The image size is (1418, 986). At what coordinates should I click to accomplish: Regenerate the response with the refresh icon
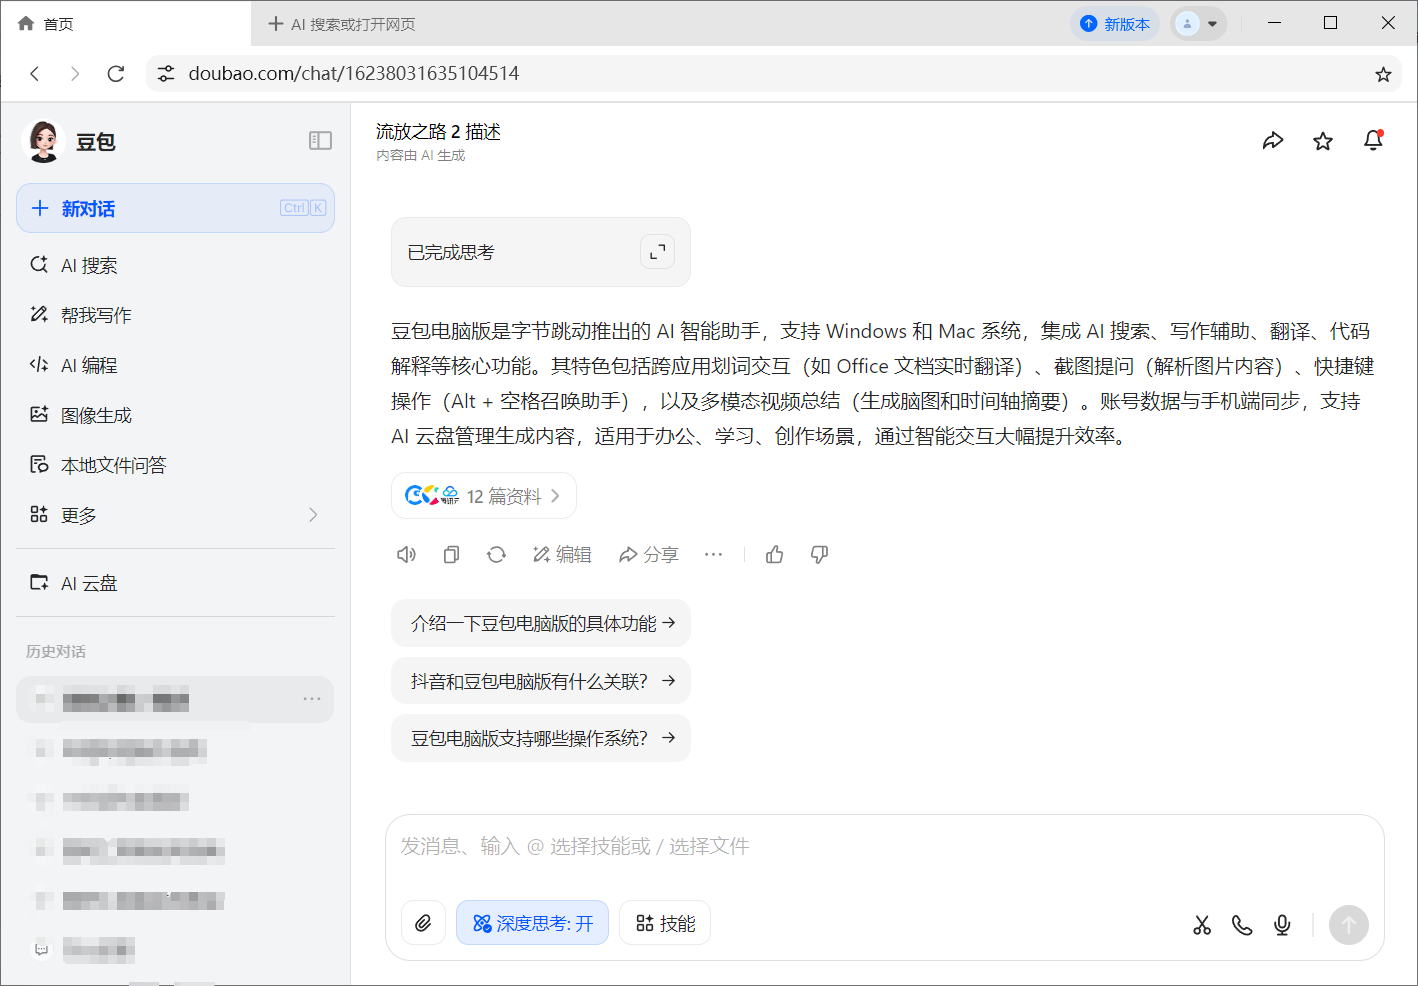coord(496,554)
